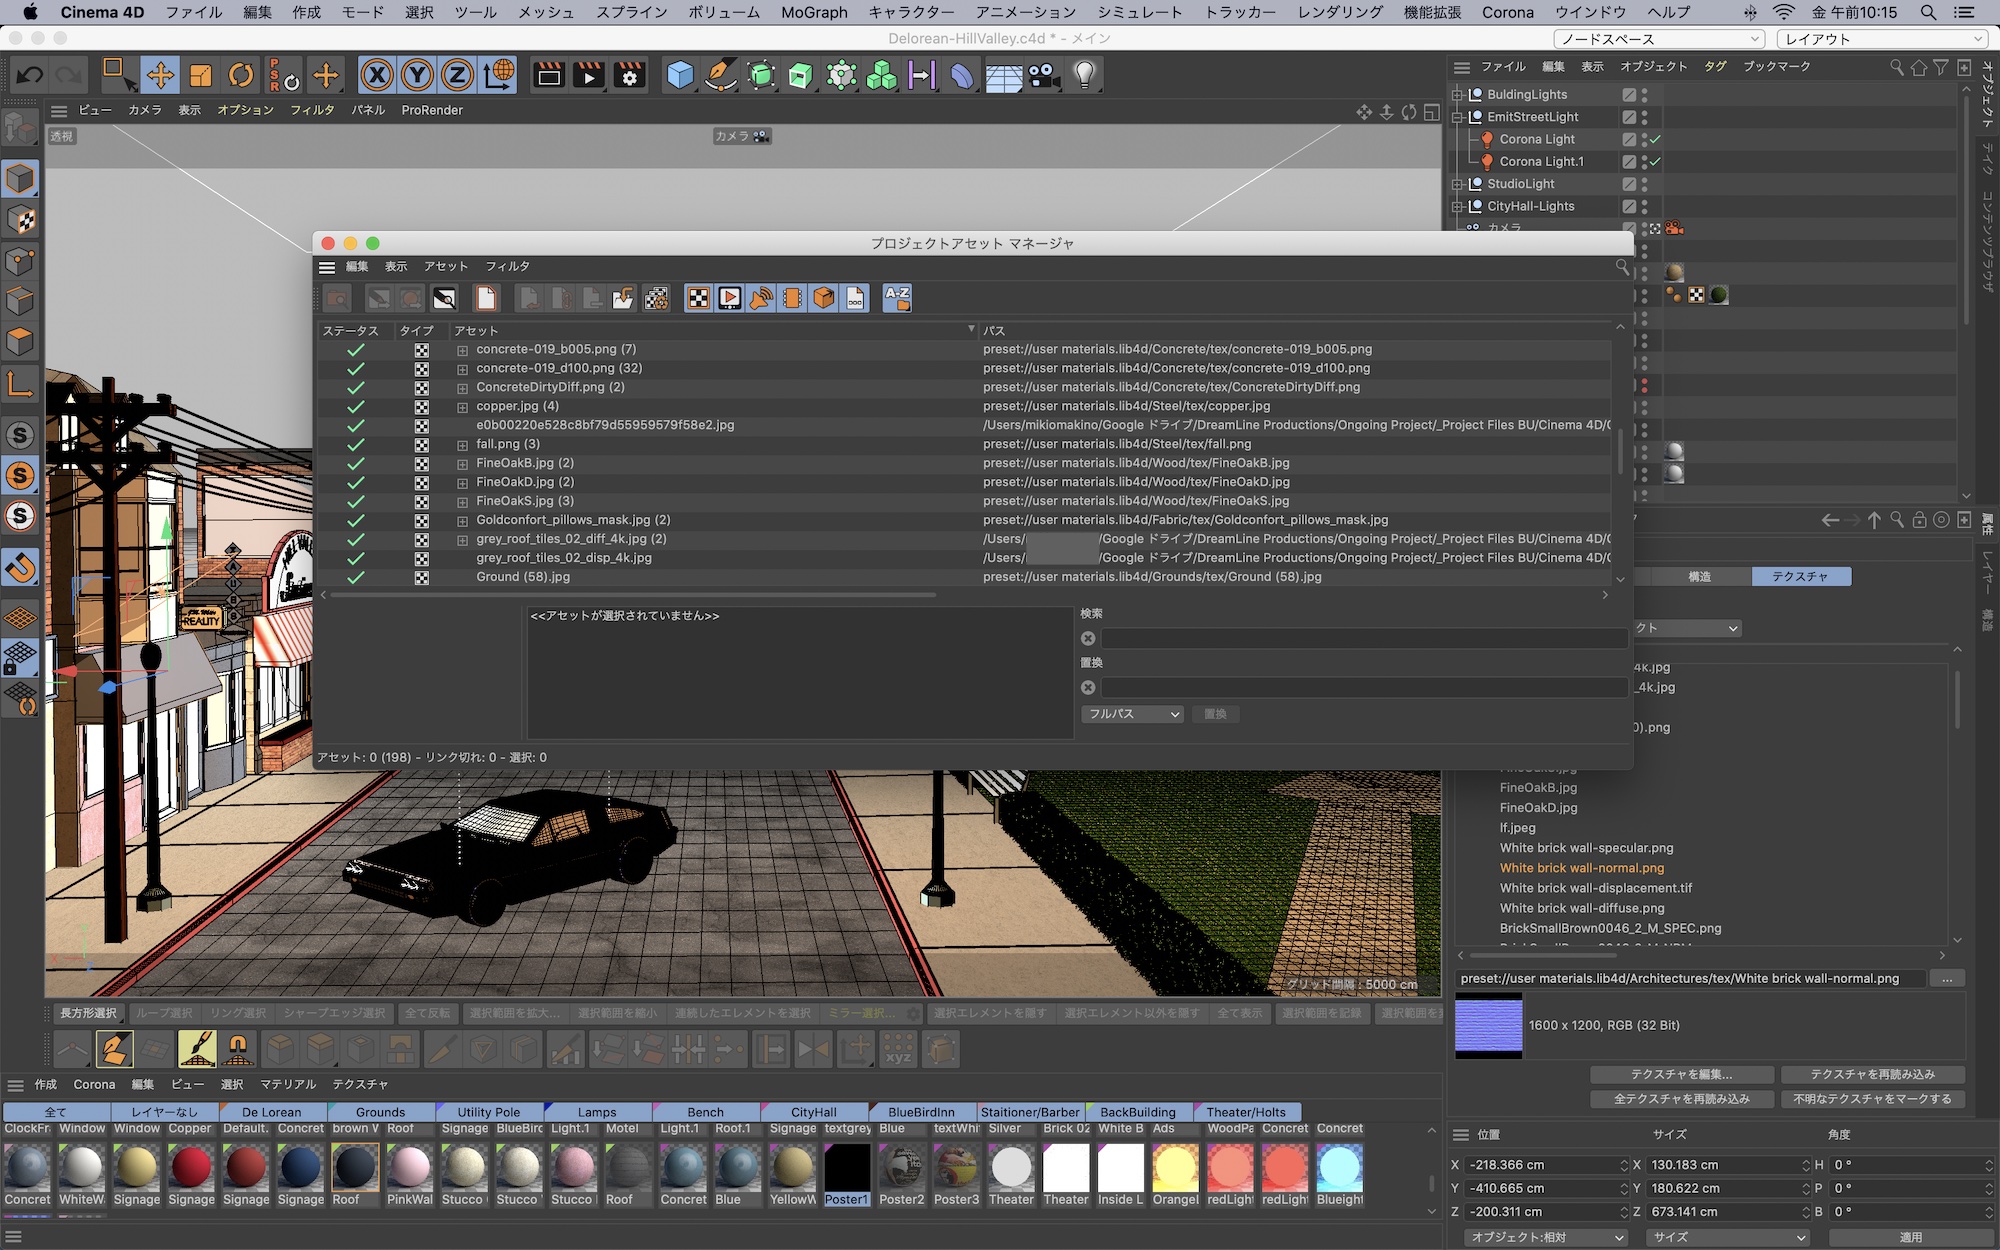Open the render settings icon

point(630,75)
